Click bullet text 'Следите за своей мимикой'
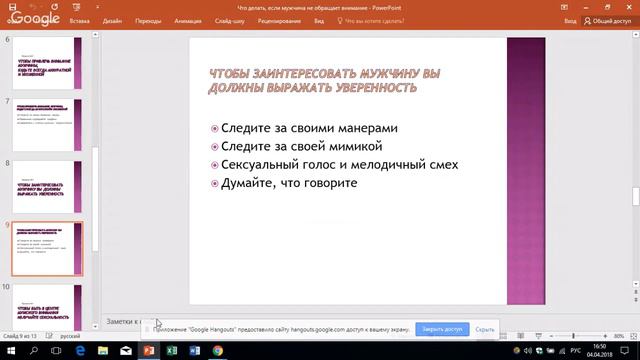The height and width of the screenshot is (360, 640). tap(302, 147)
